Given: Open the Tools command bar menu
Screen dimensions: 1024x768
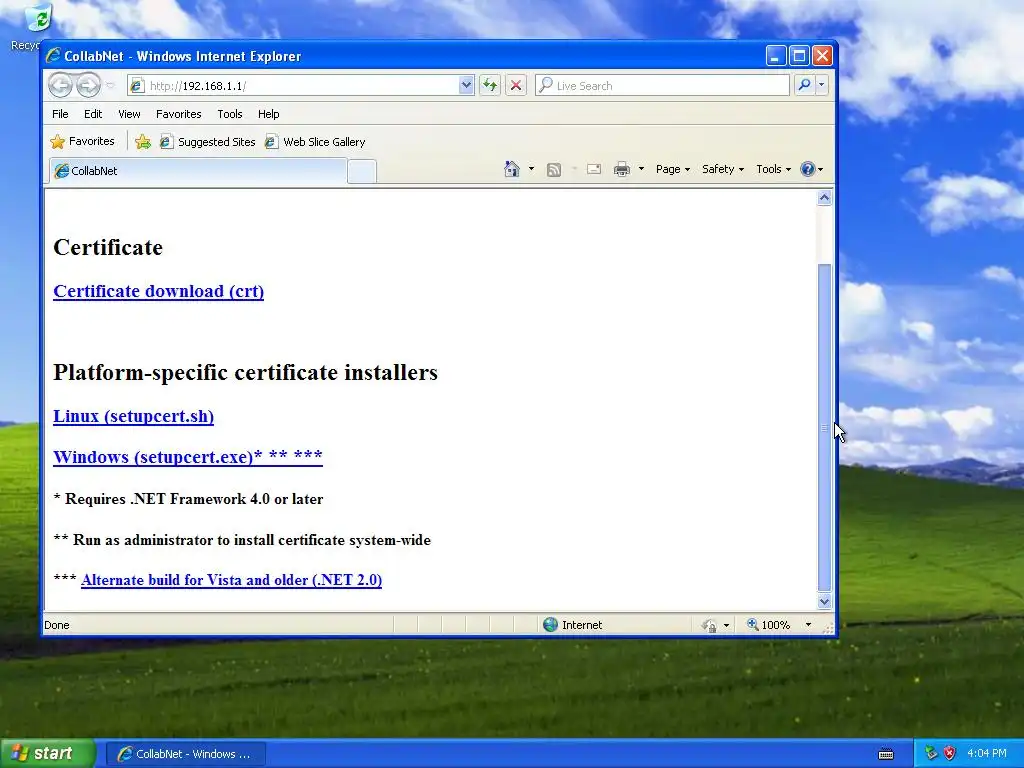Looking at the screenshot, I should pyautogui.click(x=773, y=169).
